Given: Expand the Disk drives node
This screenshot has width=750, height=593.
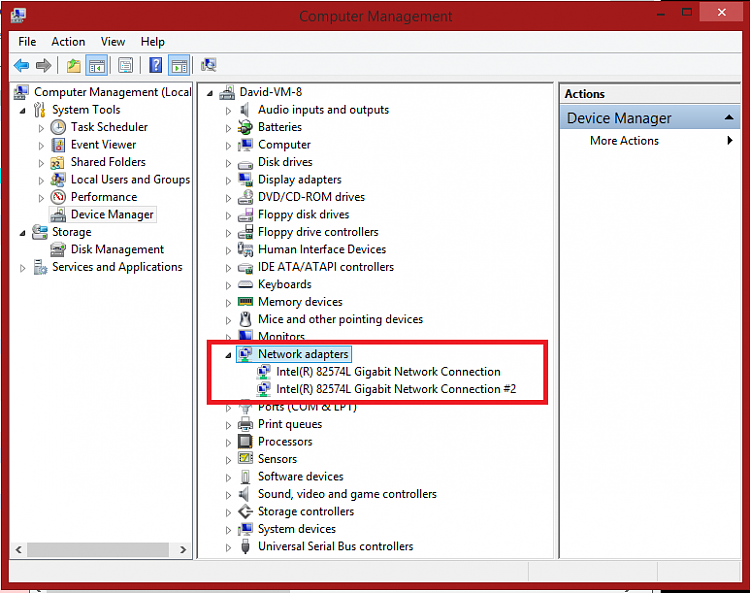Looking at the screenshot, I should (x=228, y=163).
